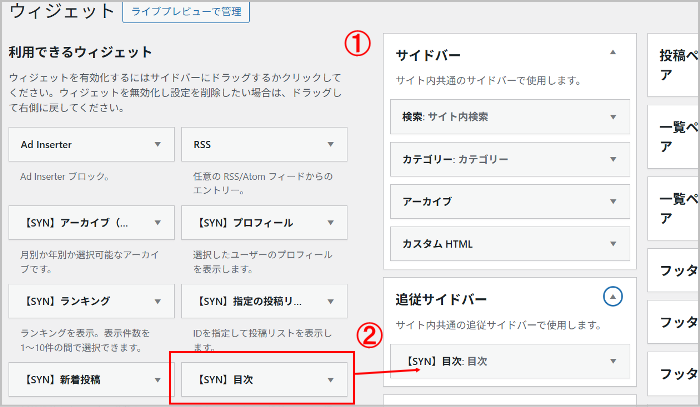Select the RSS widget title
This screenshot has width=700, height=407.
pyautogui.click(x=202, y=145)
